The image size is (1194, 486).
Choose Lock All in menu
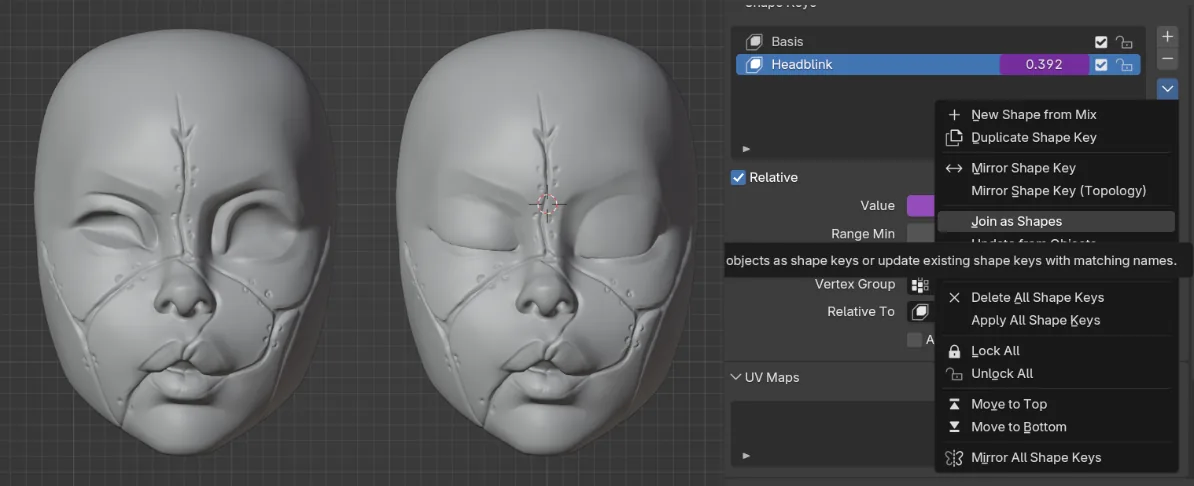[x=1056, y=350]
